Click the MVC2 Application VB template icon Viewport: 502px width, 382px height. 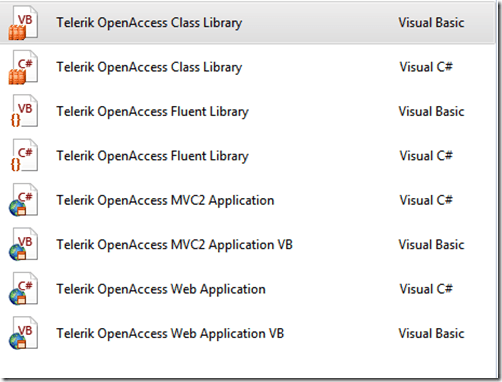(23, 244)
